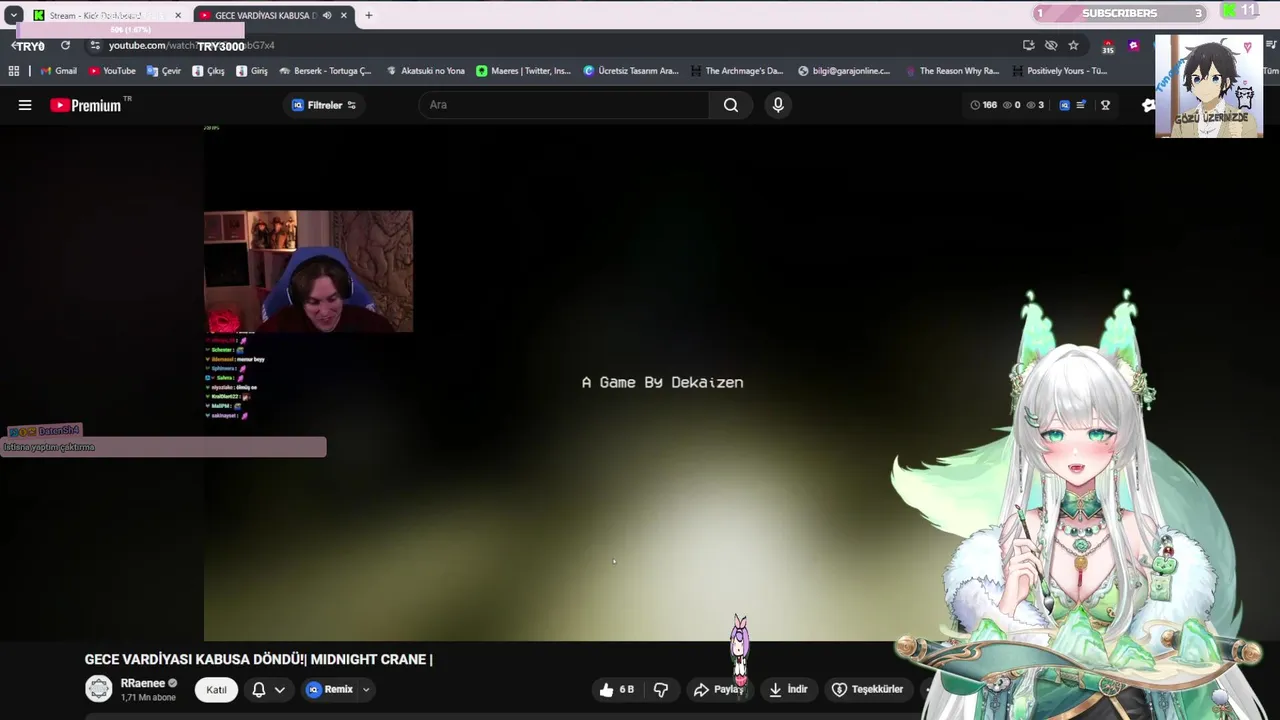
Task: Open the red extension showing 315
Action: 1108,46
